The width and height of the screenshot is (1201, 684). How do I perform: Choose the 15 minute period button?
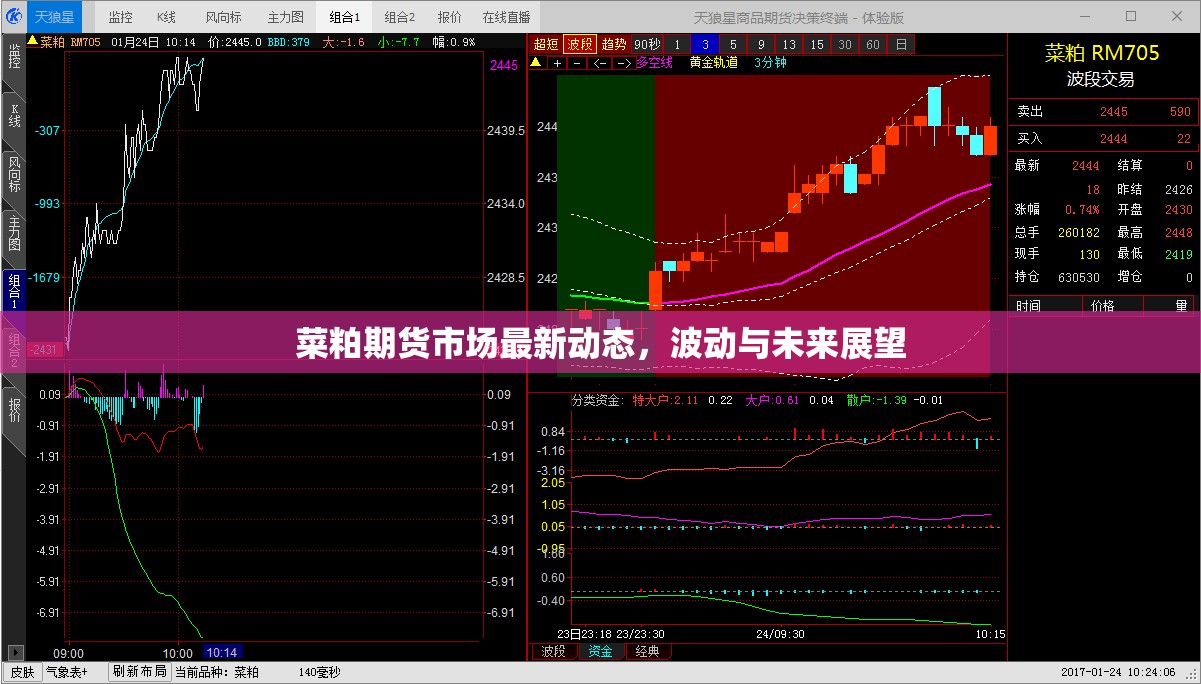pyautogui.click(x=817, y=44)
